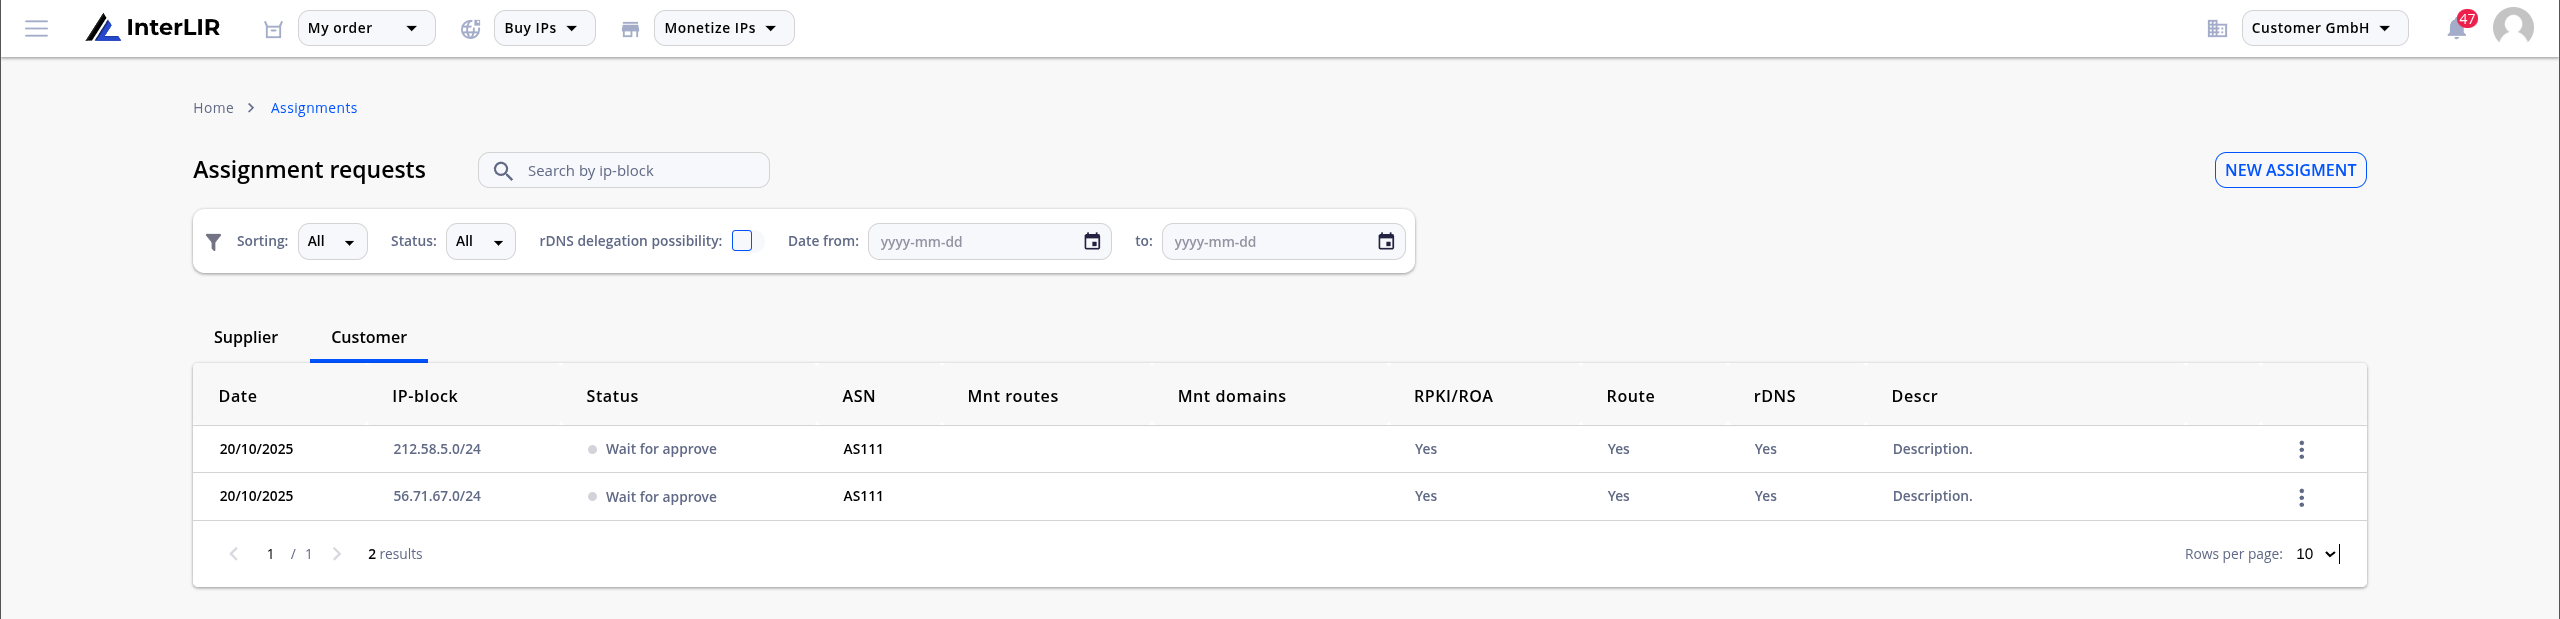The image size is (2560, 619).
Task: Expand the Sorting dropdown
Action: pos(332,242)
